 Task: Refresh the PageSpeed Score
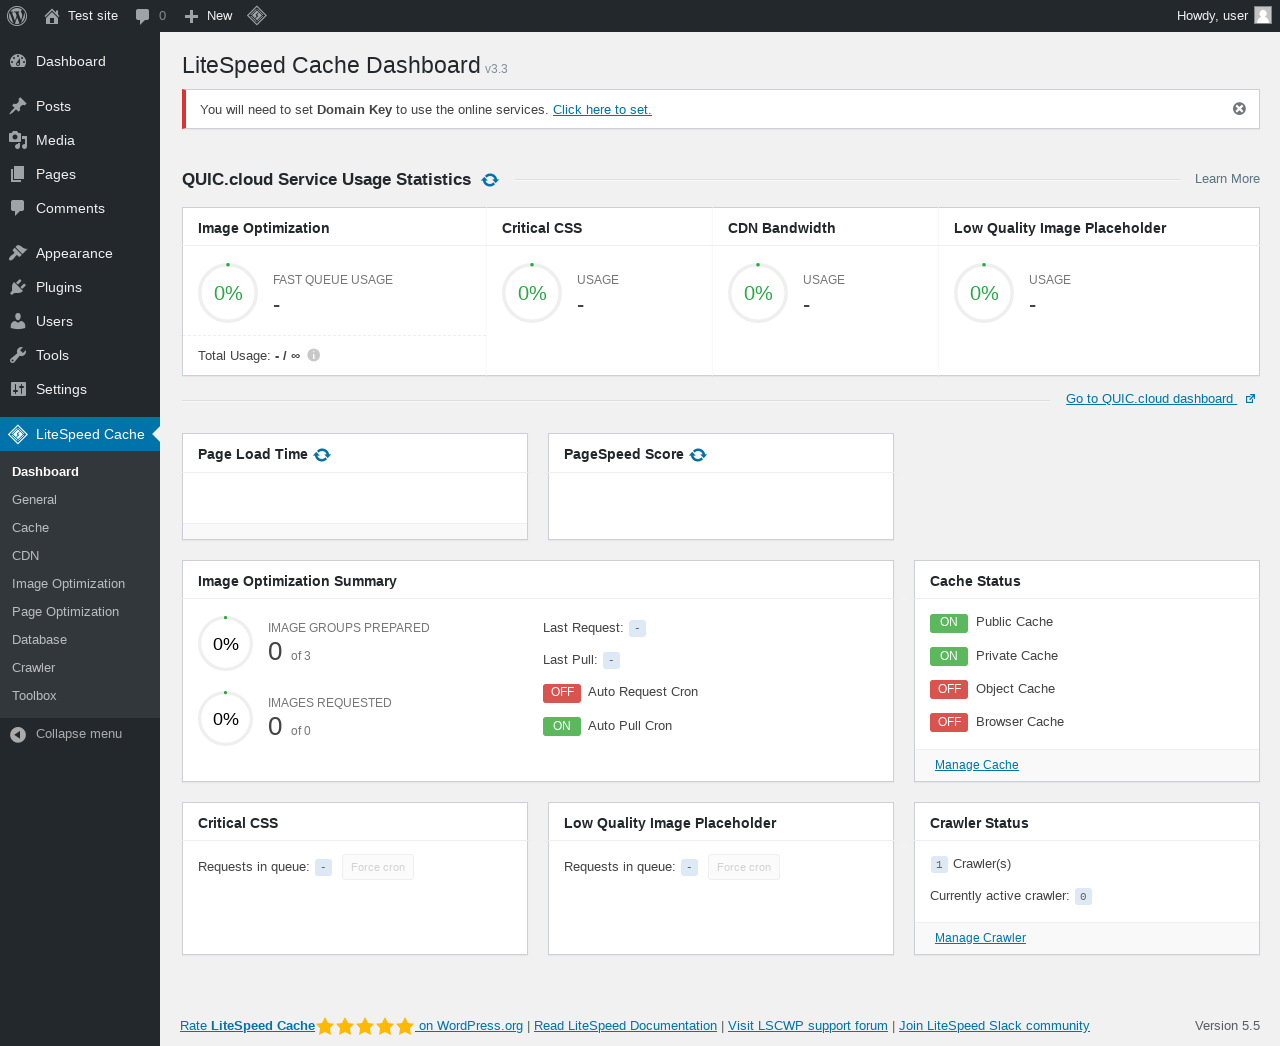(x=698, y=455)
